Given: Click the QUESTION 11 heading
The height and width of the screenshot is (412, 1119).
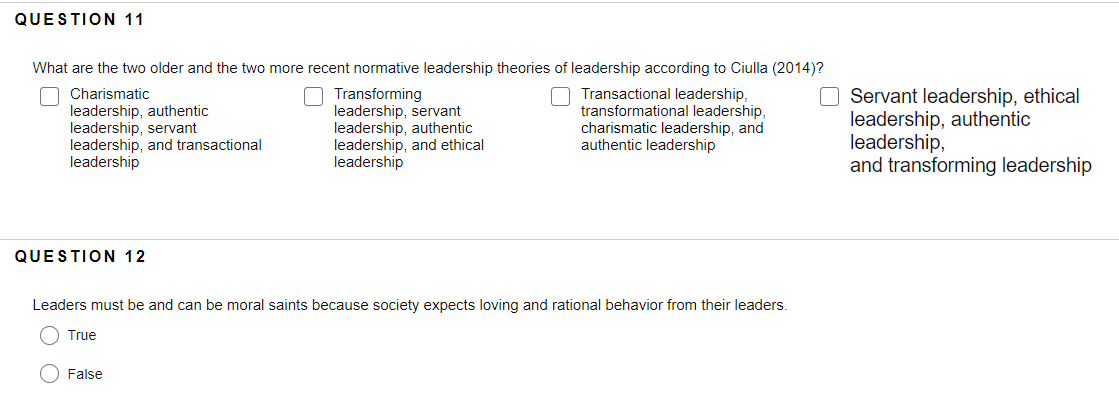Looking at the screenshot, I should pos(79,20).
